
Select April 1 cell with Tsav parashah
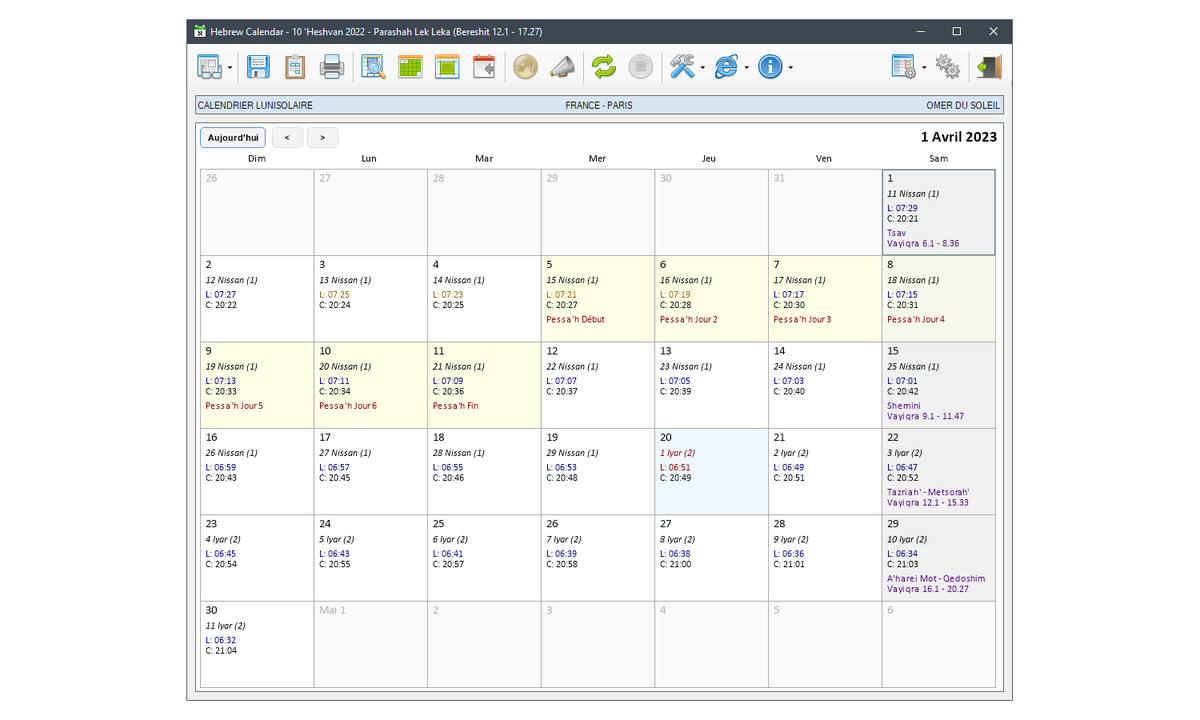(x=938, y=212)
